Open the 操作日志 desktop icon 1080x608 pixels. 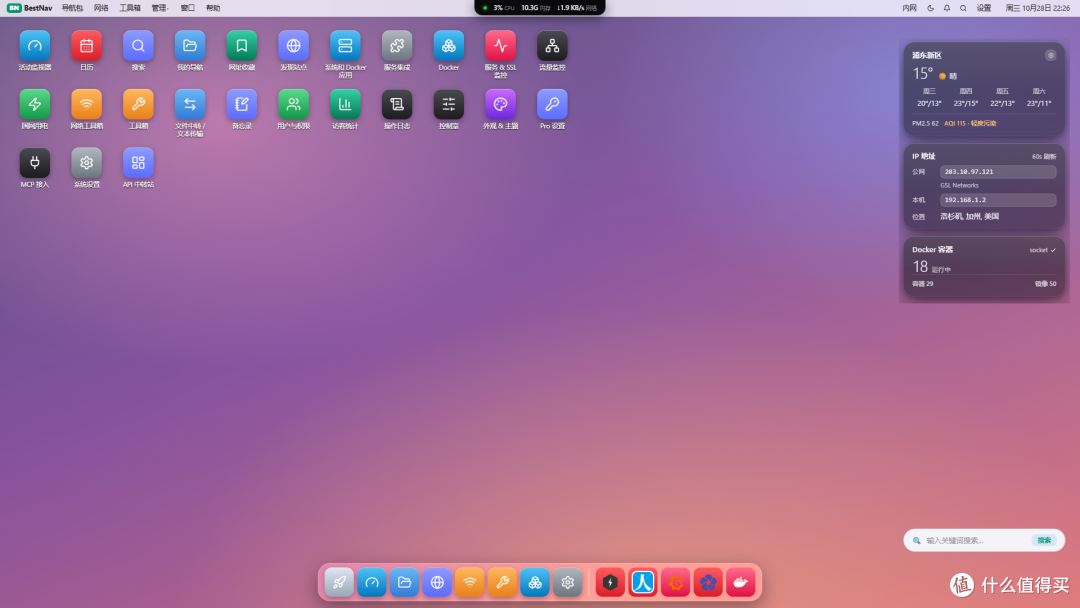[x=397, y=105]
